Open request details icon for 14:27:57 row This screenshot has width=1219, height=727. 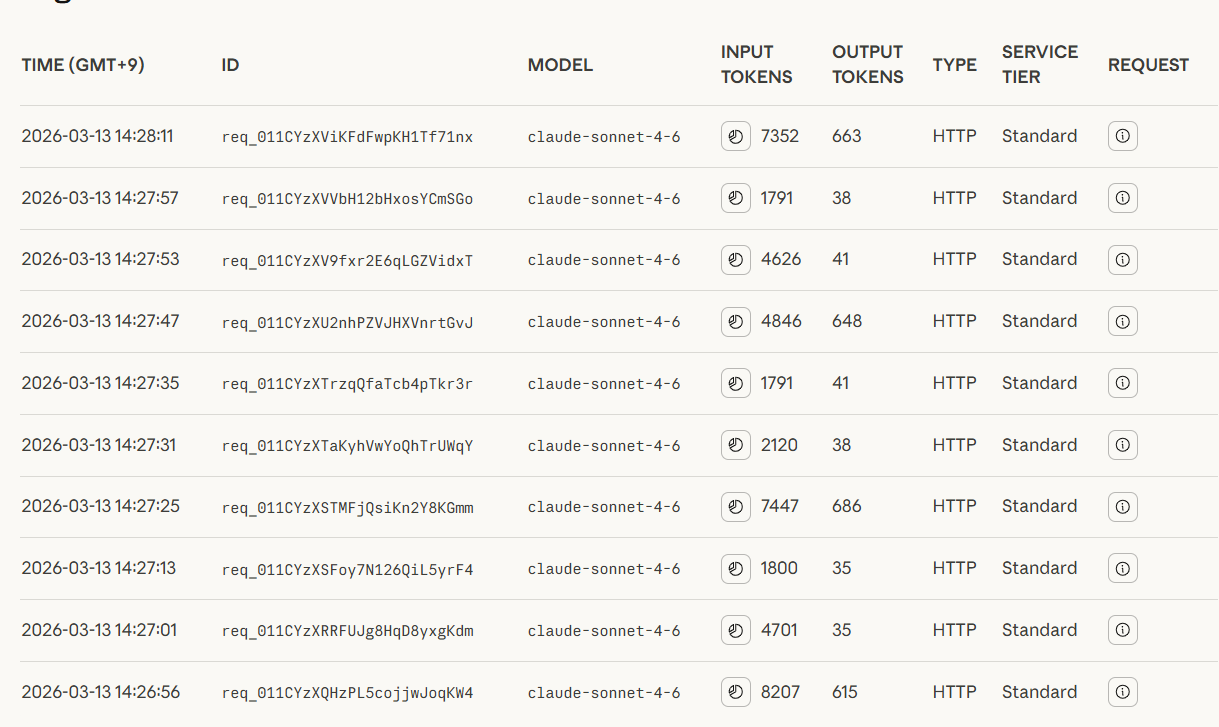(1122, 198)
